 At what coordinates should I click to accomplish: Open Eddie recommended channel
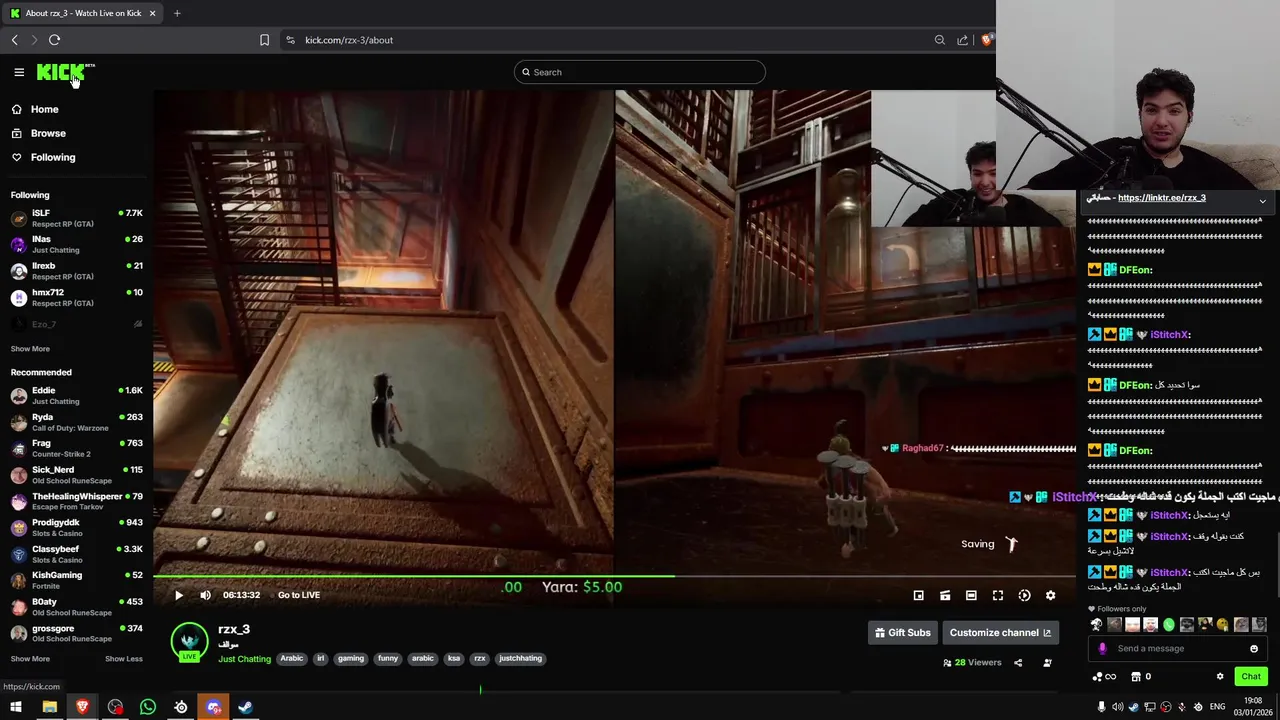pyautogui.click(x=76, y=395)
